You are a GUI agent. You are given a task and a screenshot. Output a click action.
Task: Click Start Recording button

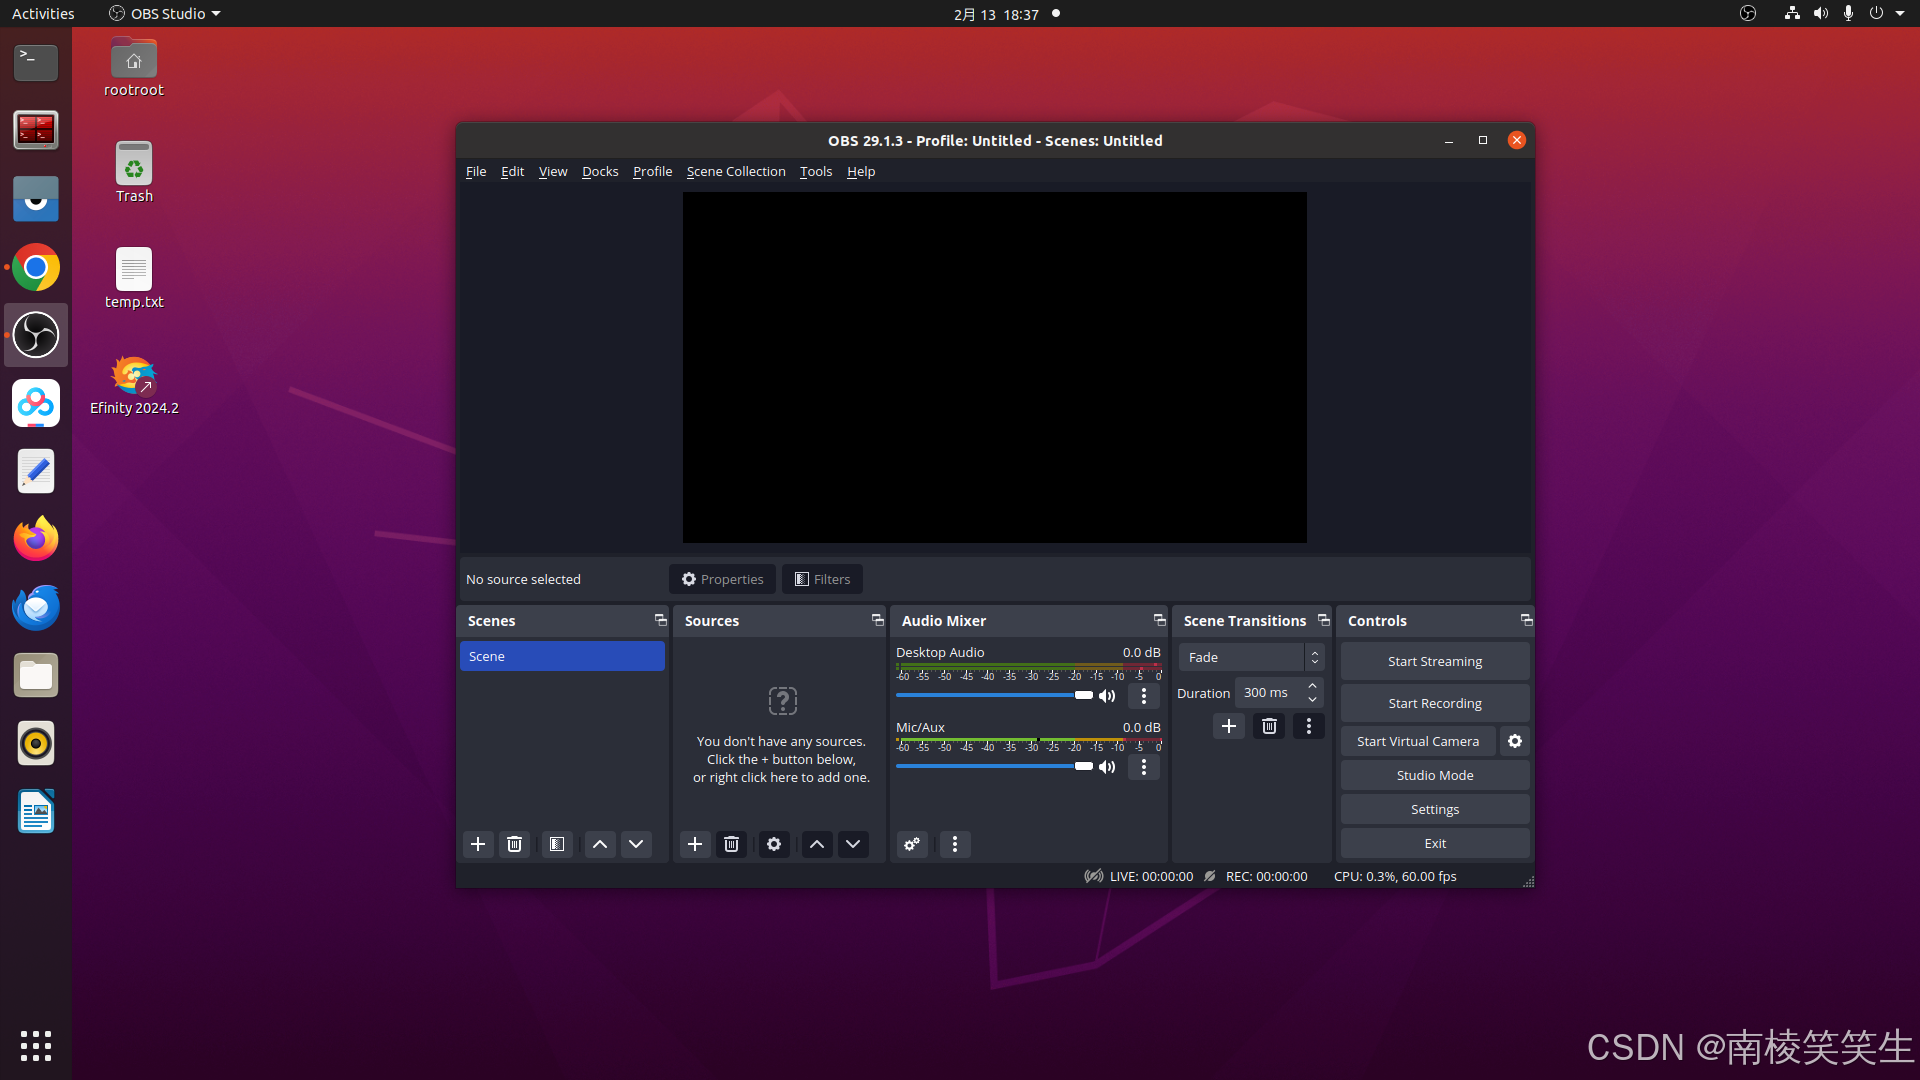click(x=1434, y=704)
